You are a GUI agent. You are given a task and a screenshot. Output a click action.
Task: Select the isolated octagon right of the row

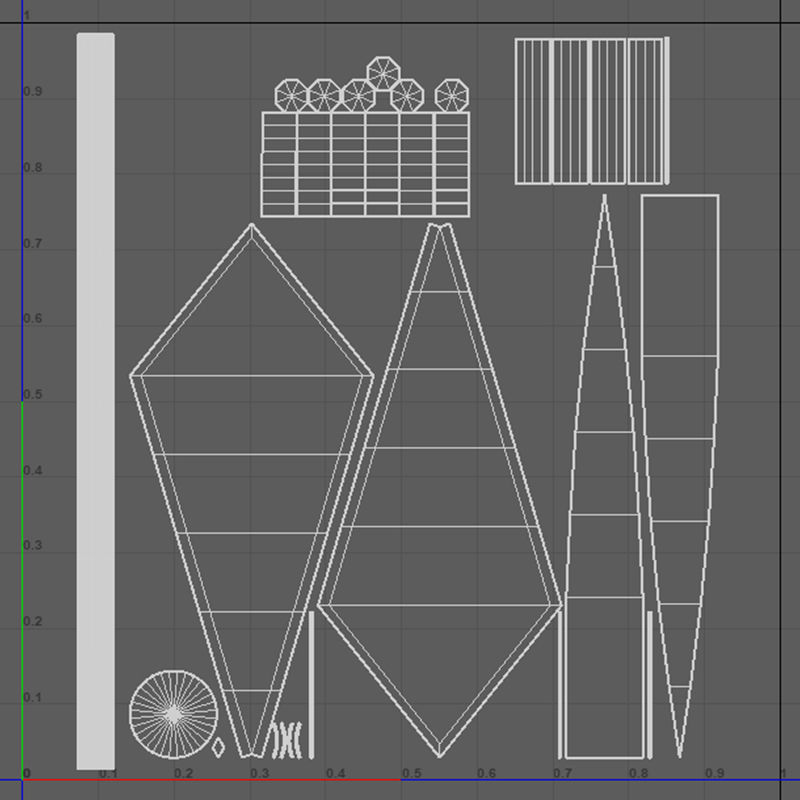click(452, 95)
